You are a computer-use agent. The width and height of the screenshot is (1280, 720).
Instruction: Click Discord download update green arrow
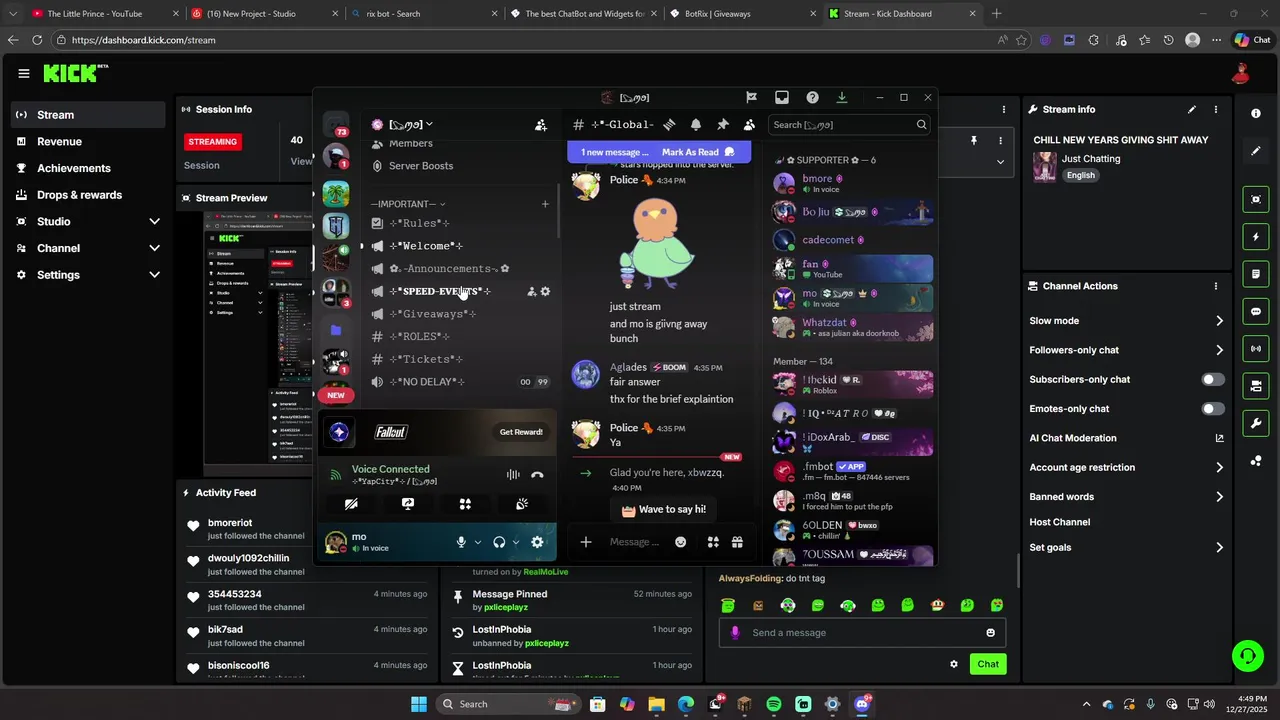pyautogui.click(x=842, y=97)
